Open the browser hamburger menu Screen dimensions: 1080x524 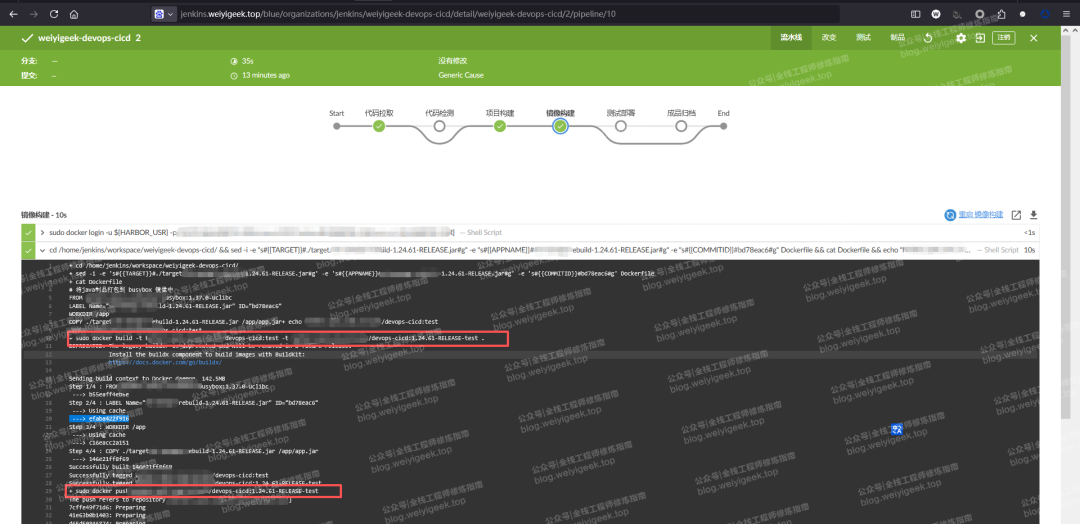coord(1066,14)
